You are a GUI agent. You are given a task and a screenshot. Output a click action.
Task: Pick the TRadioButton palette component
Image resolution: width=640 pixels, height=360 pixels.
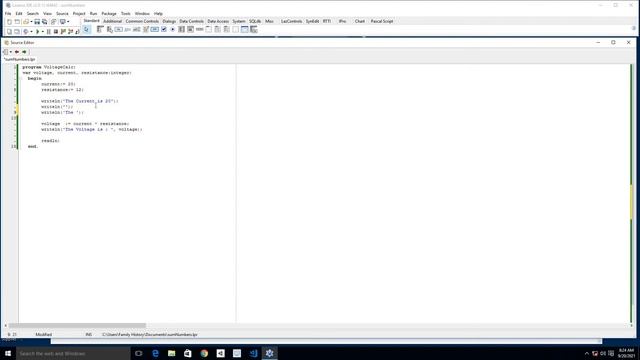tap(173, 29)
